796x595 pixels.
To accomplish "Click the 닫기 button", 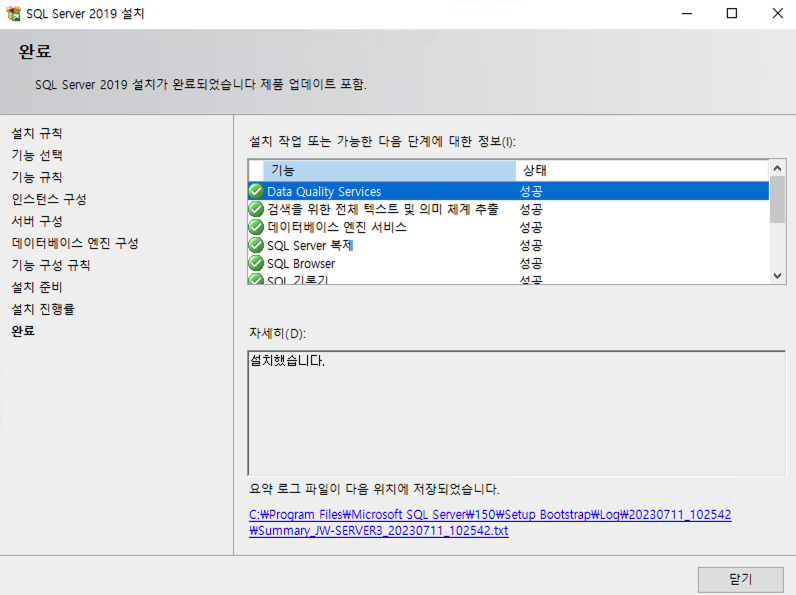I will (740, 579).
